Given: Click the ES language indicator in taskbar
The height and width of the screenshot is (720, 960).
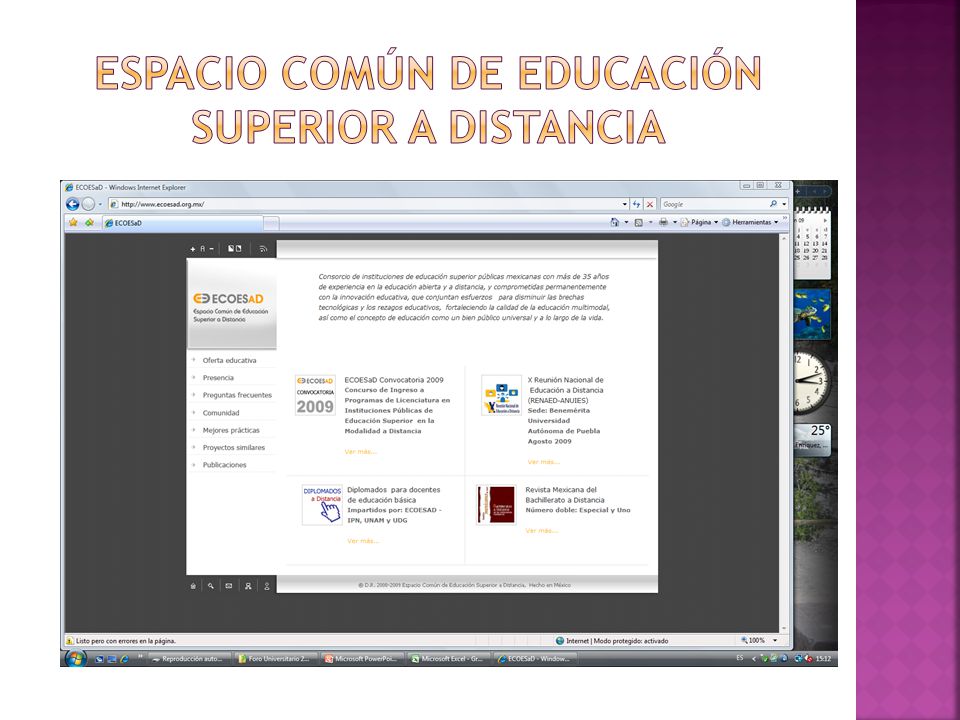Looking at the screenshot, I should pos(740,658).
